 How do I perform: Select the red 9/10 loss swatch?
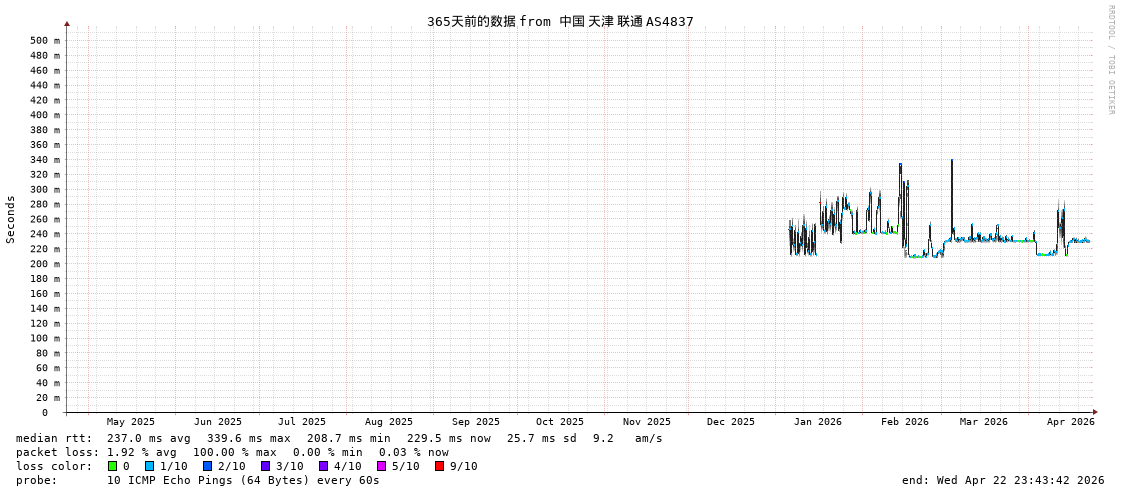[x=439, y=466]
